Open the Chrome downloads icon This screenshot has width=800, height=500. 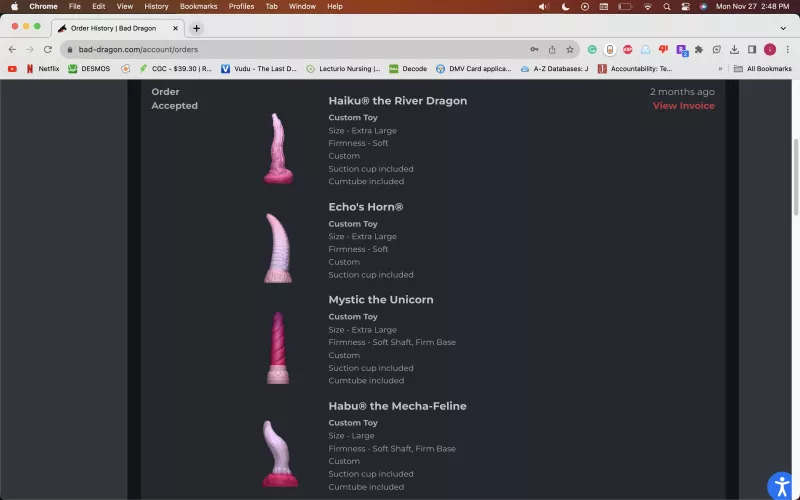coord(734,49)
